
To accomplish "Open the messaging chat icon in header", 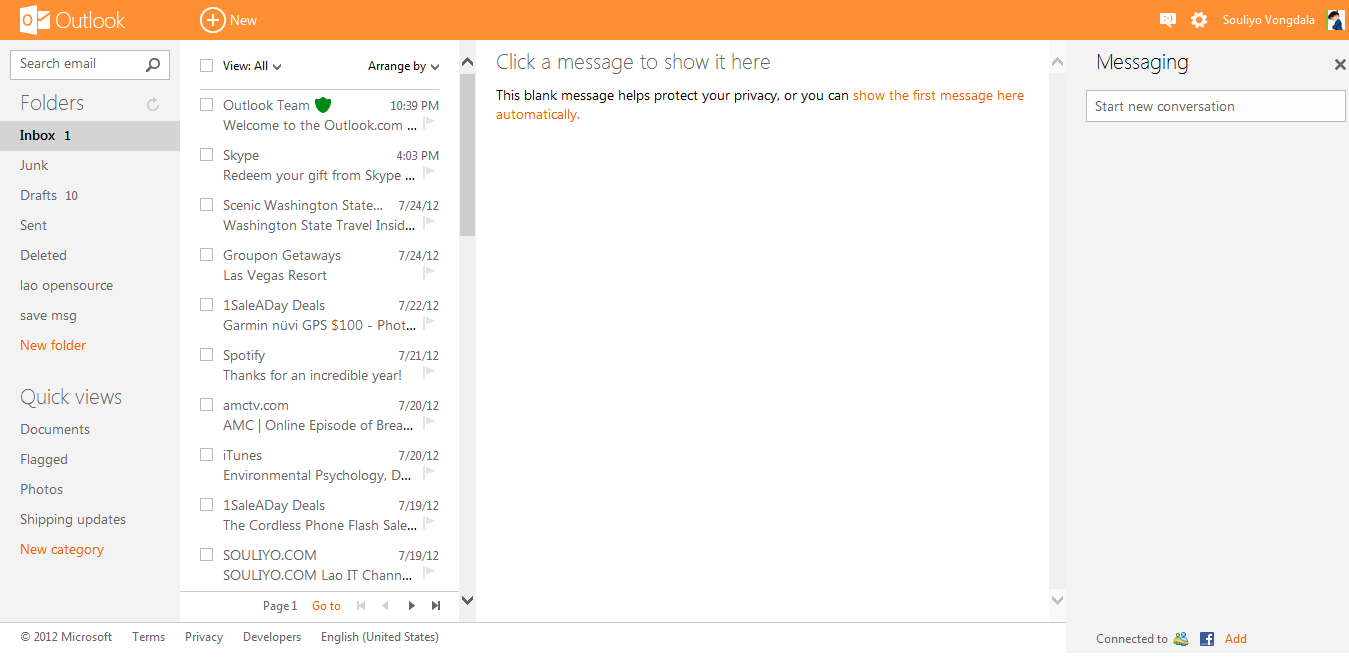I will pos(1167,20).
